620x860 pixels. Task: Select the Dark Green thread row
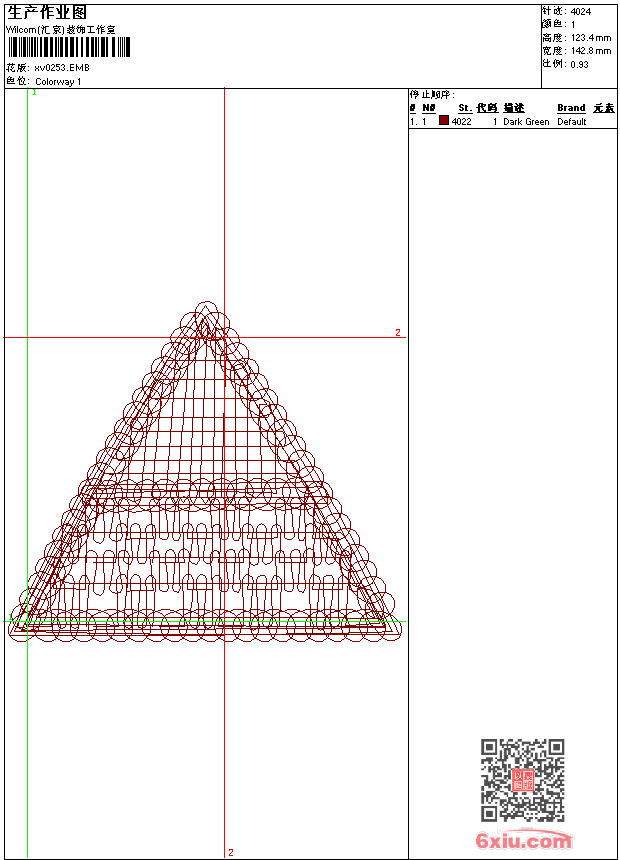(526, 122)
